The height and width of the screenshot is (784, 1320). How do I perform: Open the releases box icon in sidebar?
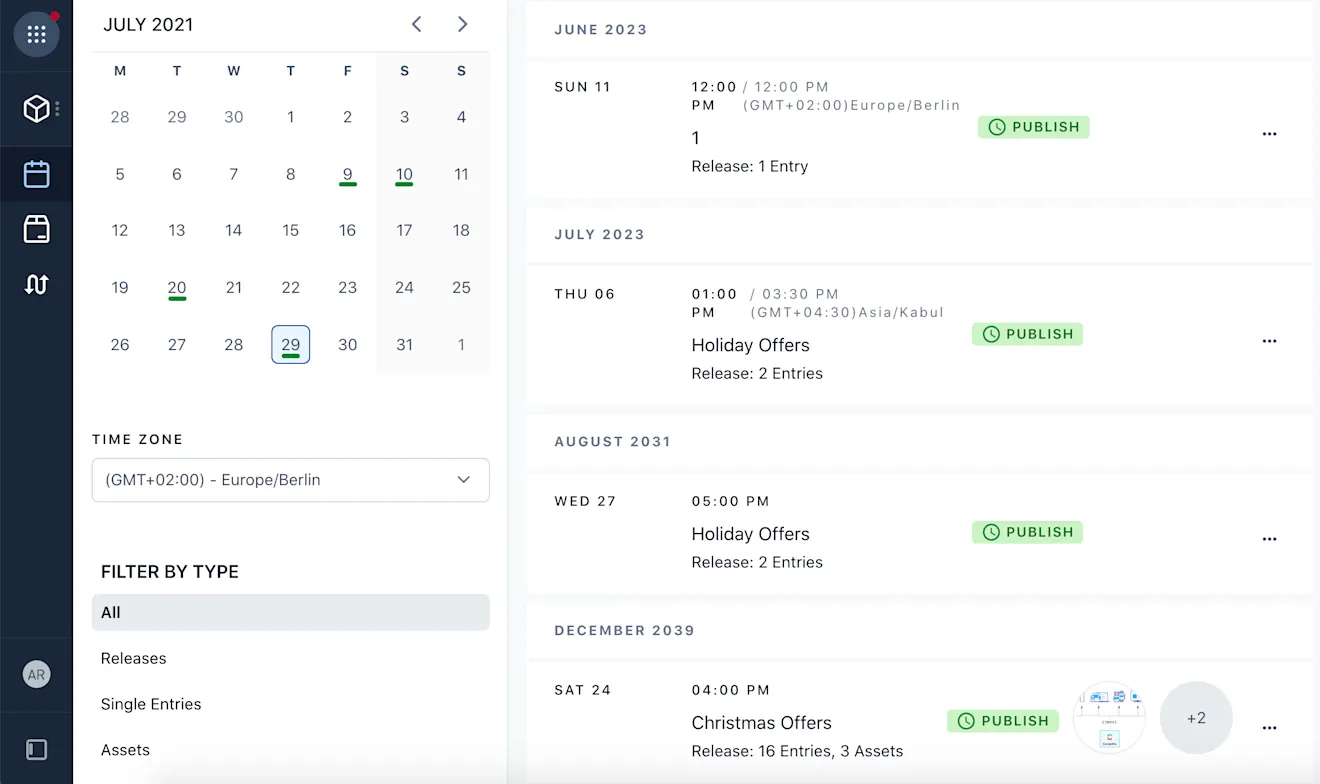click(37, 229)
